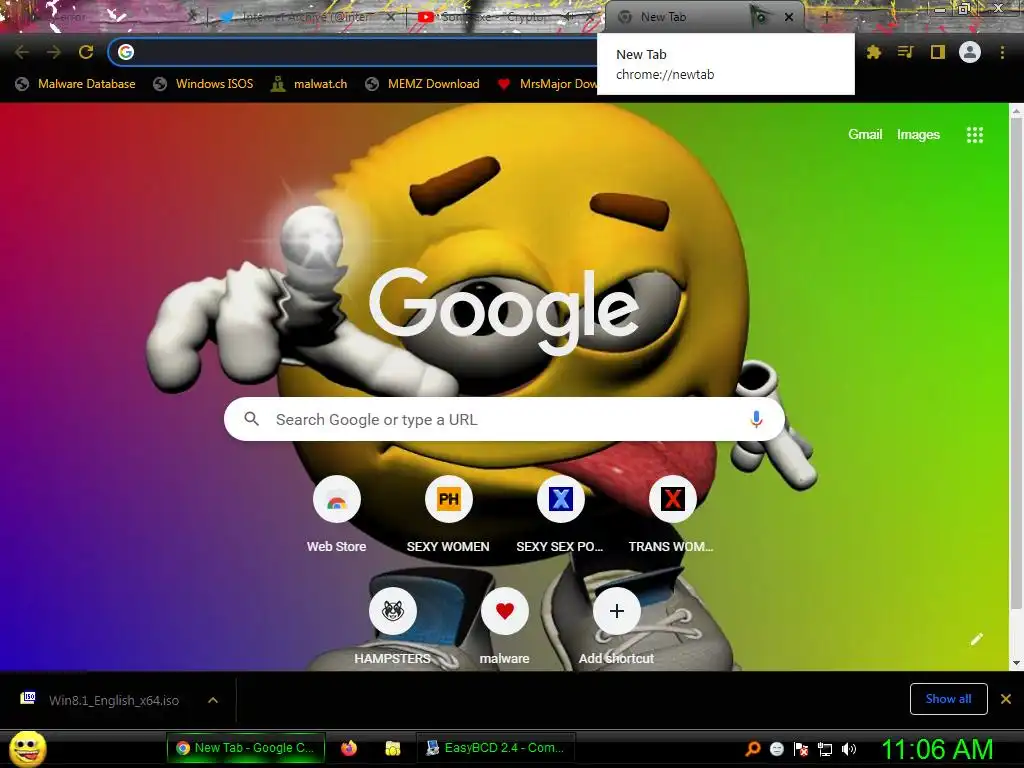Viewport: 1024px width, 768px height.
Task: Open the media controls icon in toolbar
Action: pyautogui.click(x=905, y=52)
